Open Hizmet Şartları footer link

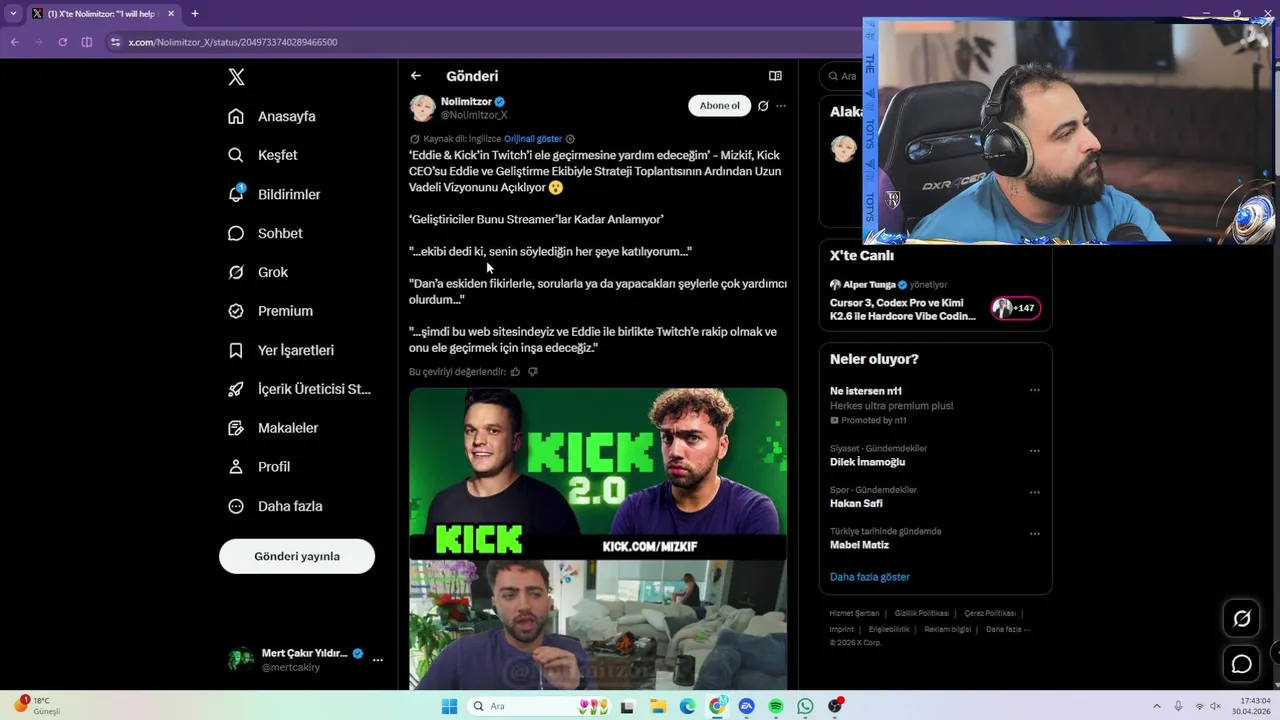[854, 613]
